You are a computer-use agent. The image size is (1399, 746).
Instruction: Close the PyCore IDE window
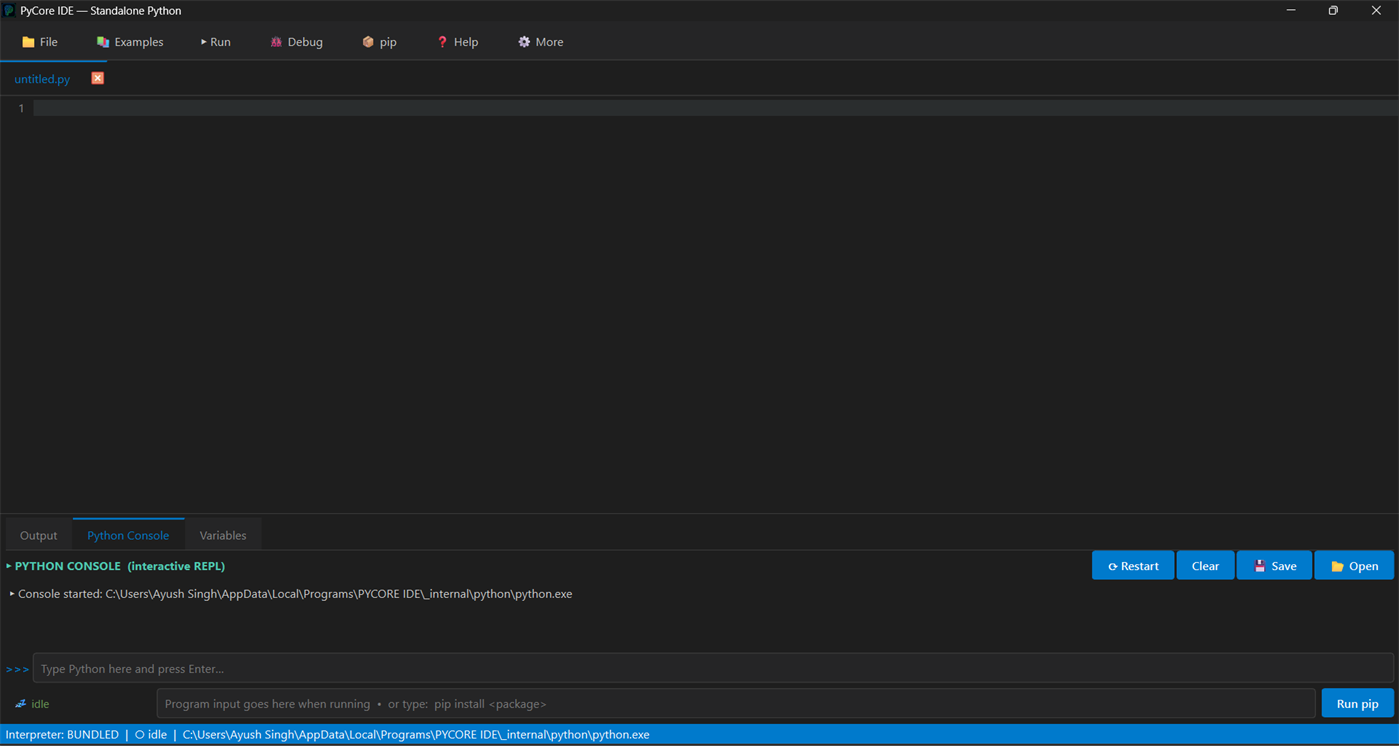[1376, 11]
